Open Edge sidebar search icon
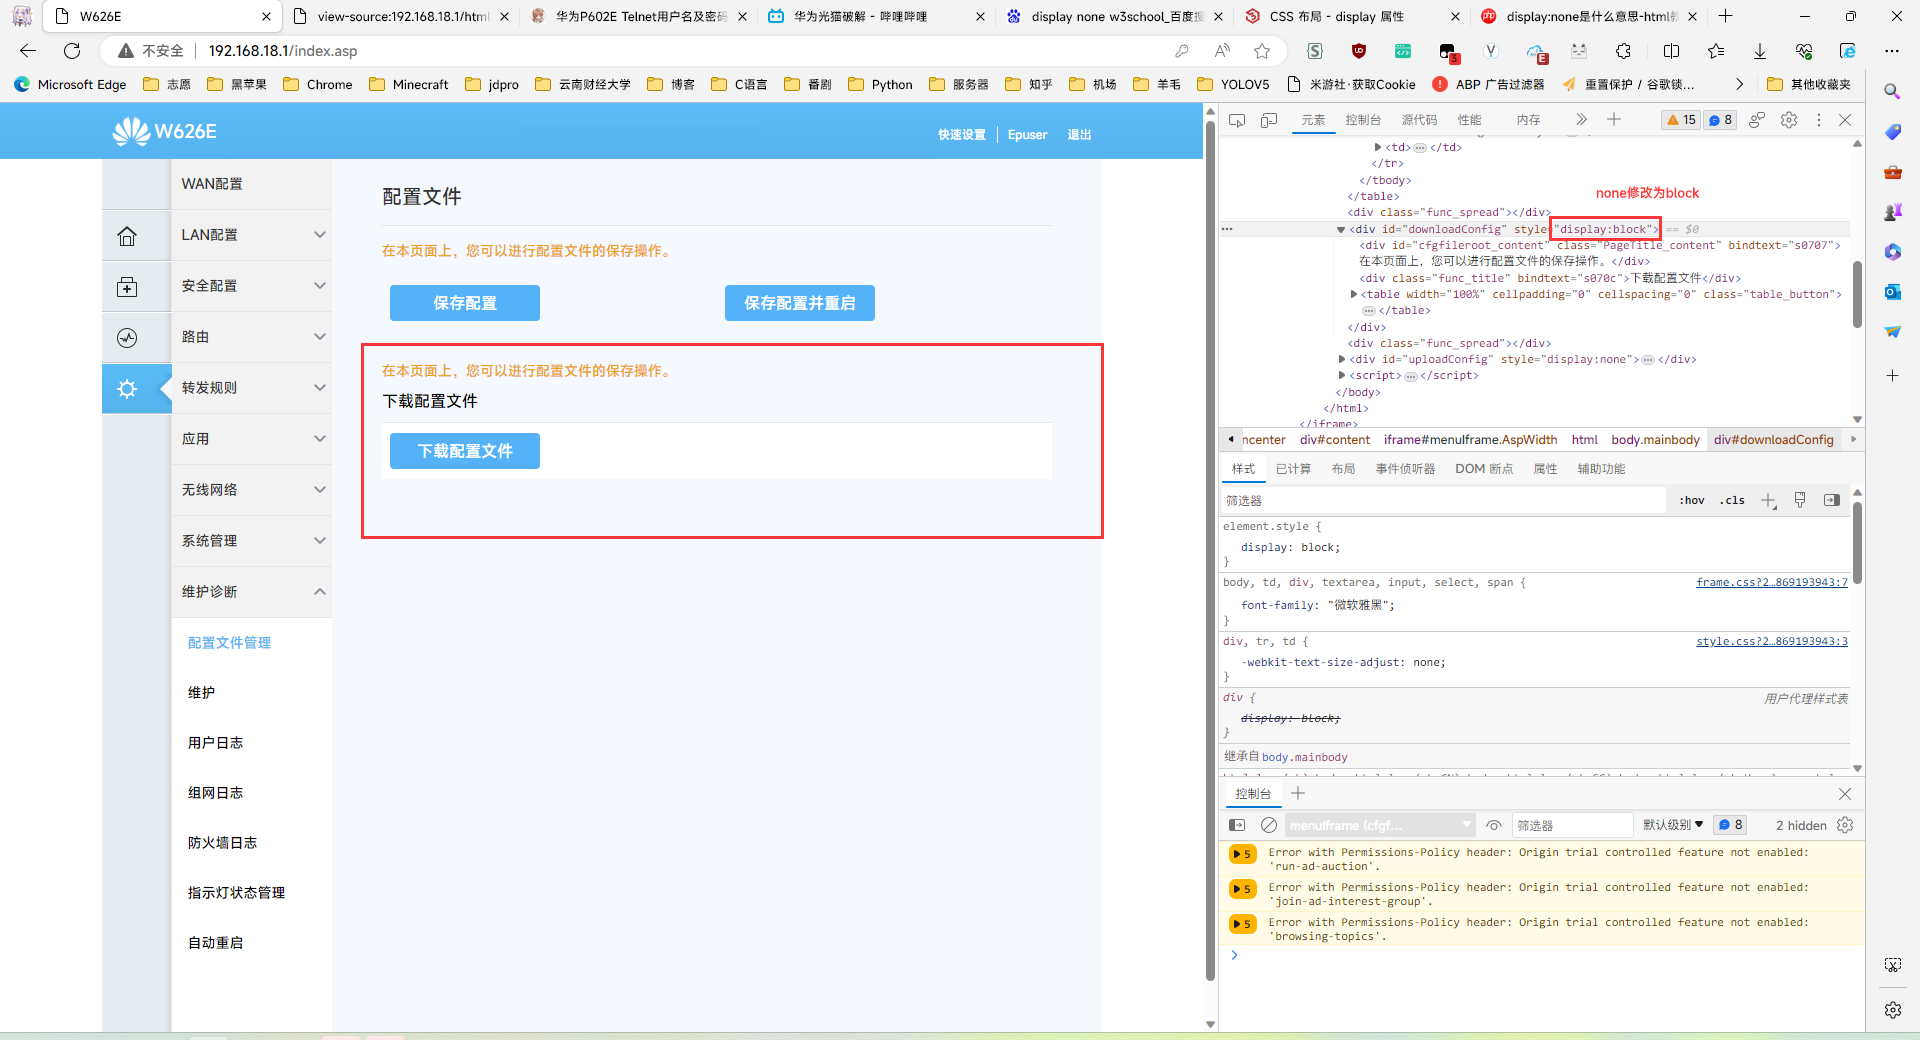 coord(1892,92)
